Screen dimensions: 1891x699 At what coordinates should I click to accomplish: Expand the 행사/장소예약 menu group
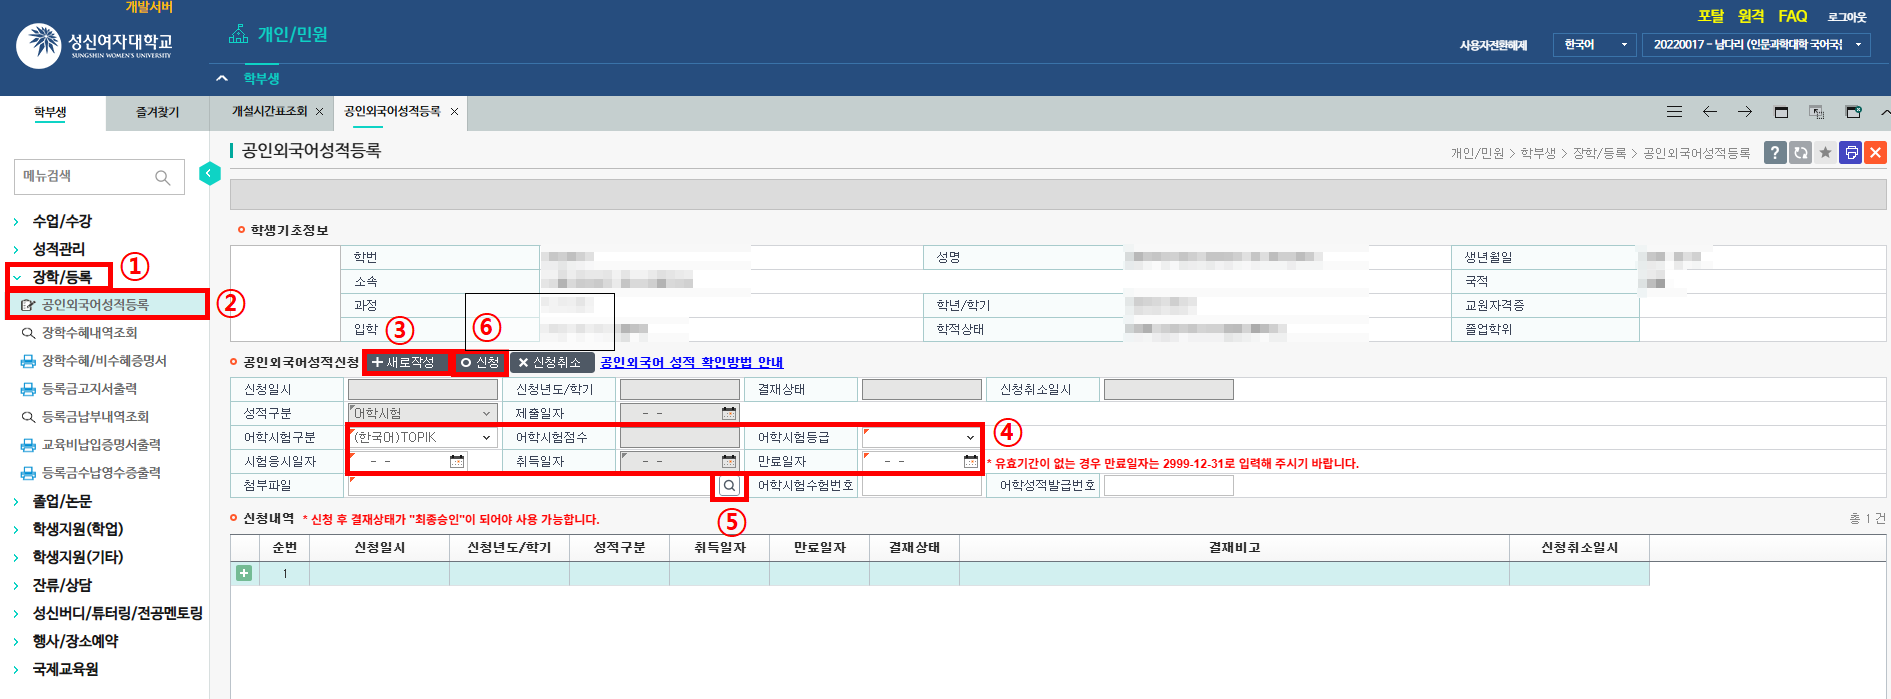75,641
